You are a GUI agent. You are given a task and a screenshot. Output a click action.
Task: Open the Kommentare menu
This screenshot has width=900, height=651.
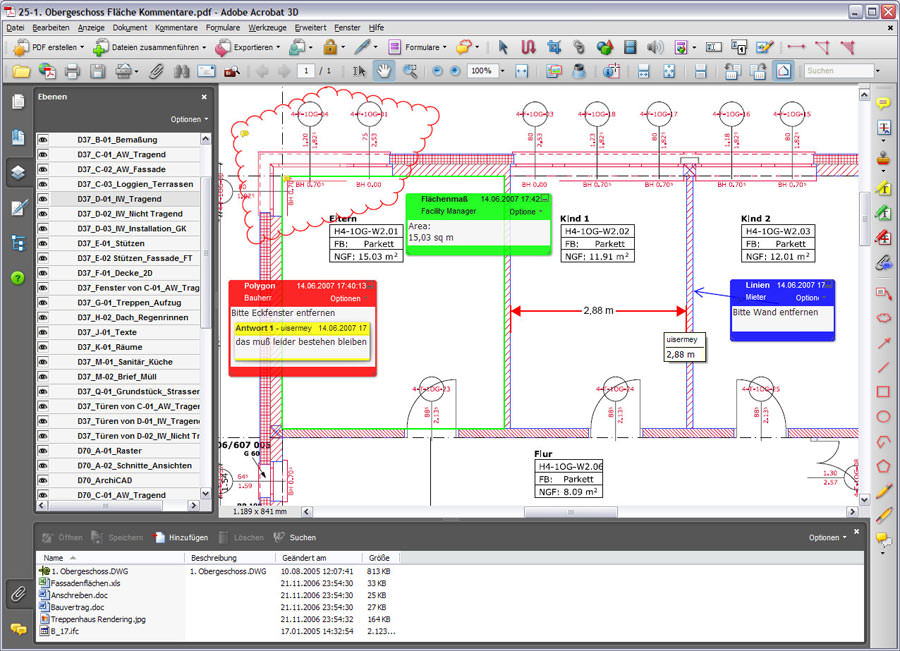tap(176, 28)
